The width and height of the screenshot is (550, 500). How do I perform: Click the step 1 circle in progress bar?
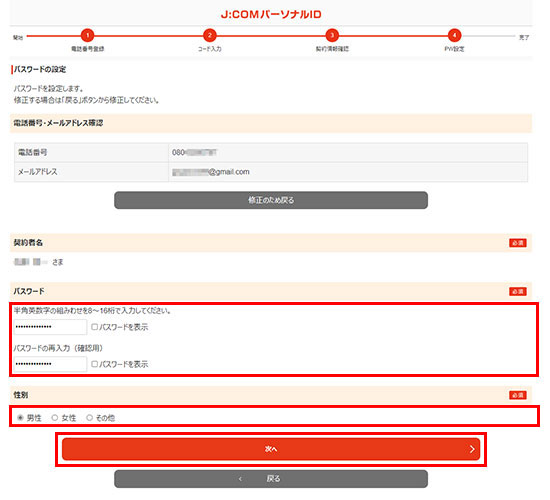(x=87, y=35)
